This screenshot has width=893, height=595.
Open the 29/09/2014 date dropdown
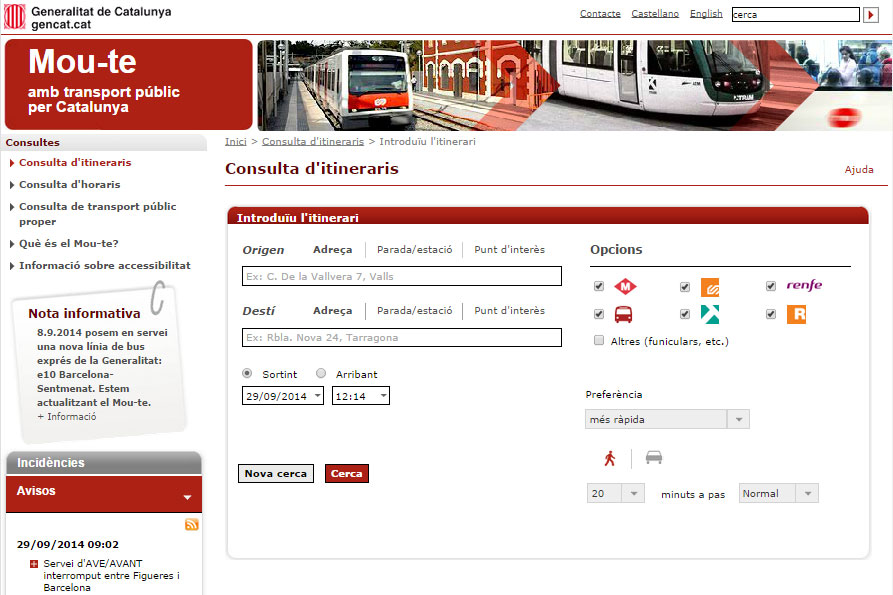[283, 396]
